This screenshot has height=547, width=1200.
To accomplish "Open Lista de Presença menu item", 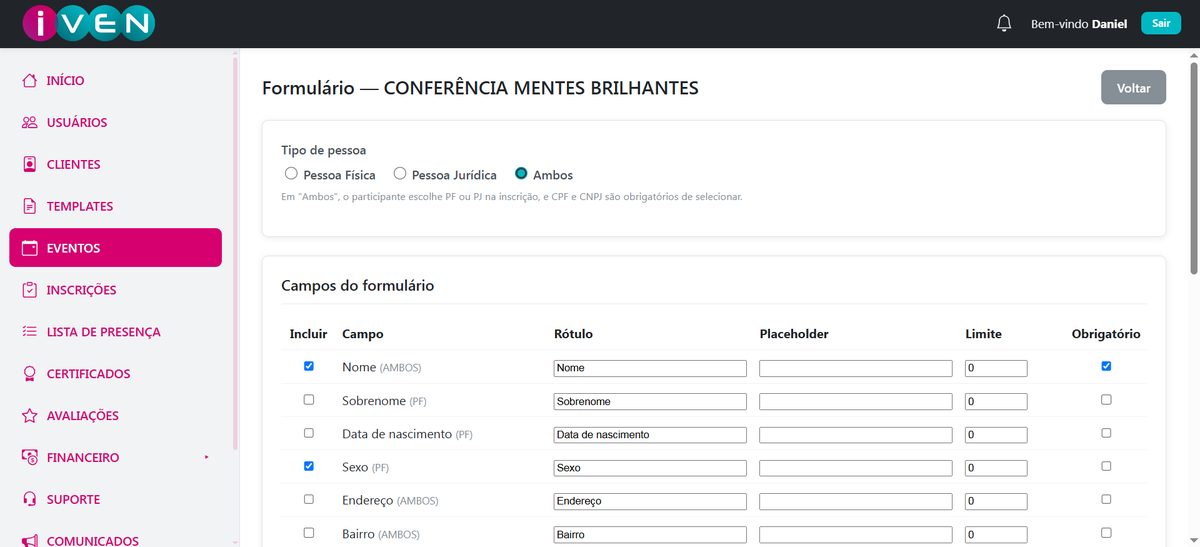I will point(115,332).
